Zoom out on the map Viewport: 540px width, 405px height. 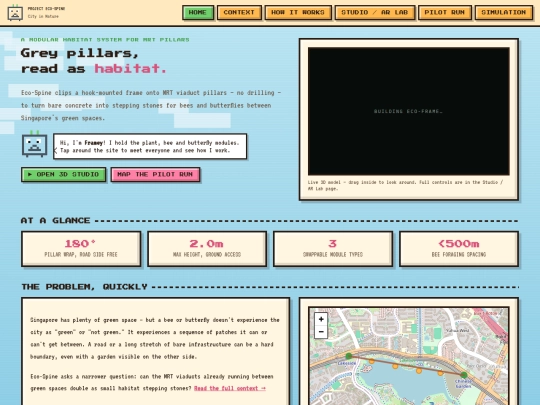(x=321, y=332)
